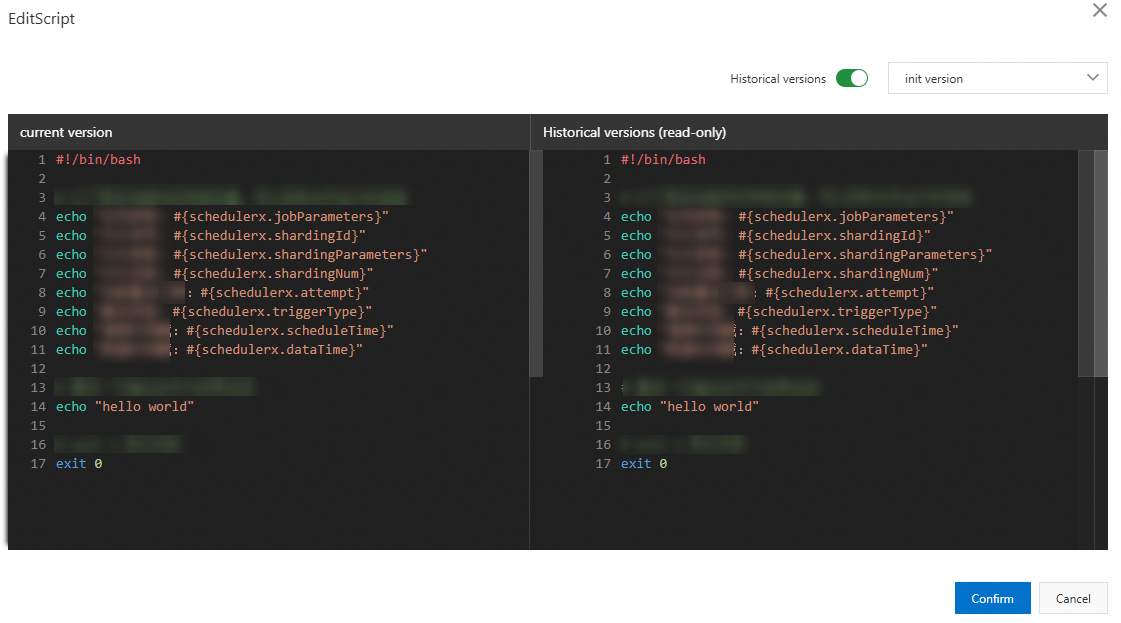Screen dimensions: 1121x623
Task: Click the exit 0 line in current version
Action: (x=79, y=463)
